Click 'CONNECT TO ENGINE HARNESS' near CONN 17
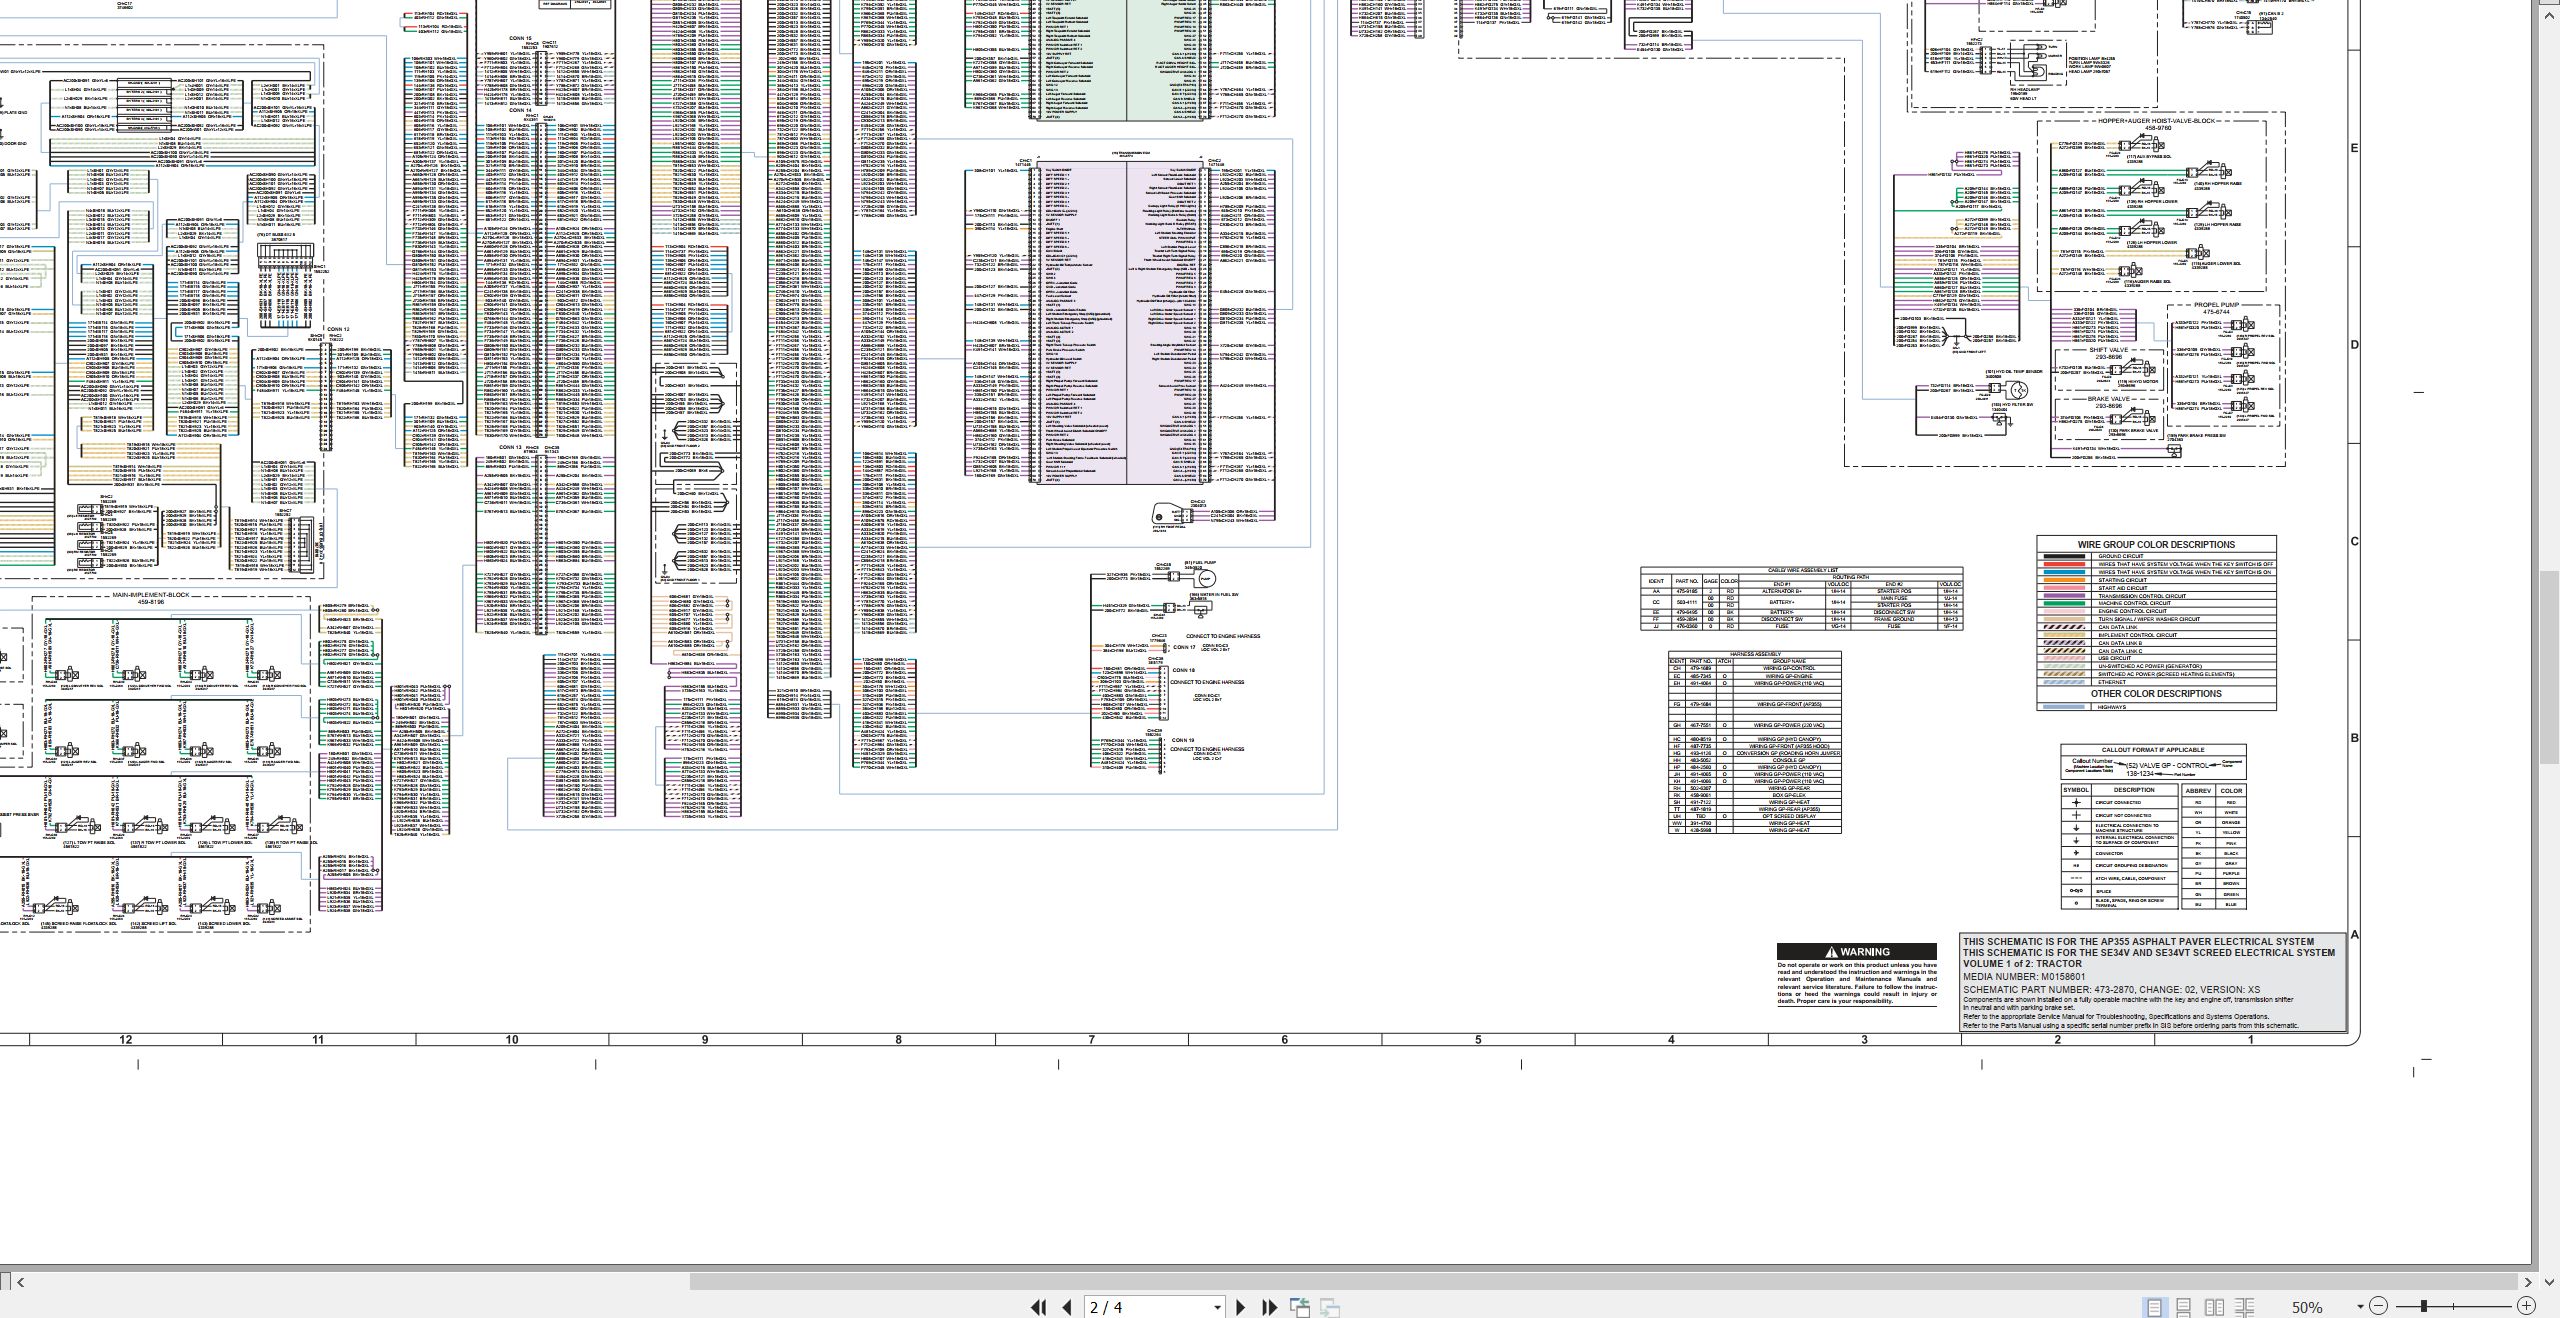 [x=1222, y=636]
